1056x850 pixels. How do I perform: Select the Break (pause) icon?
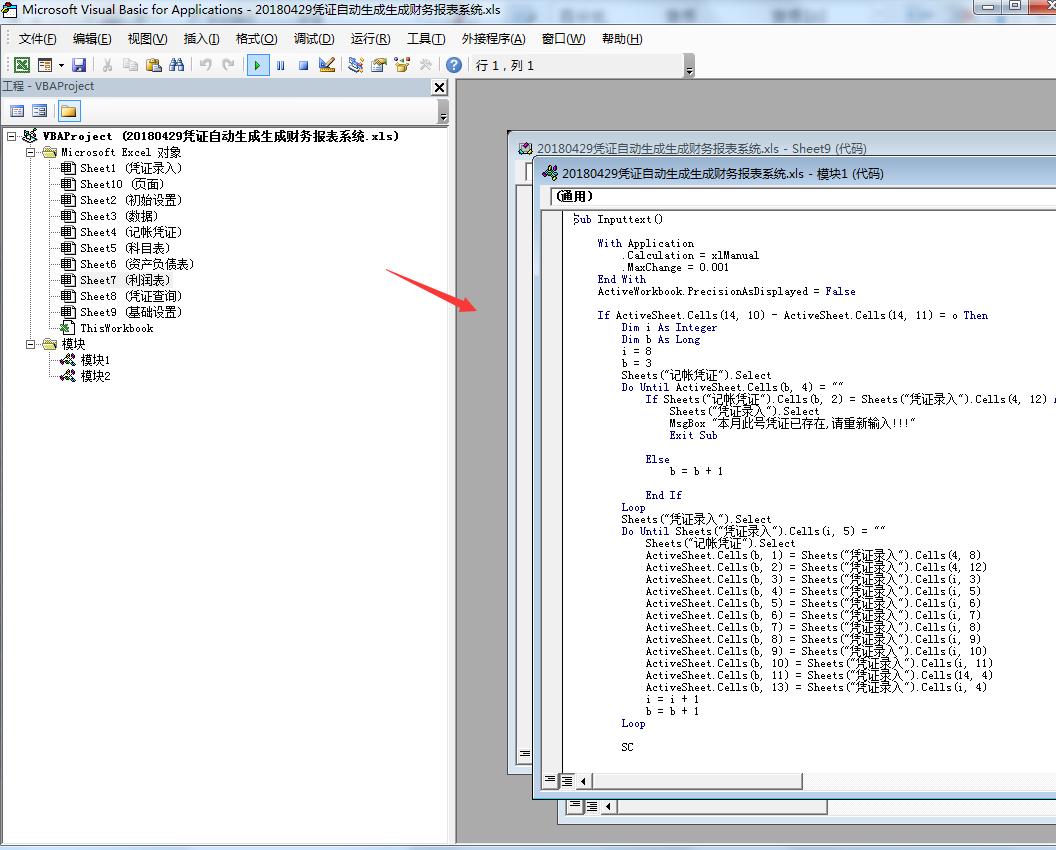pyautogui.click(x=280, y=64)
